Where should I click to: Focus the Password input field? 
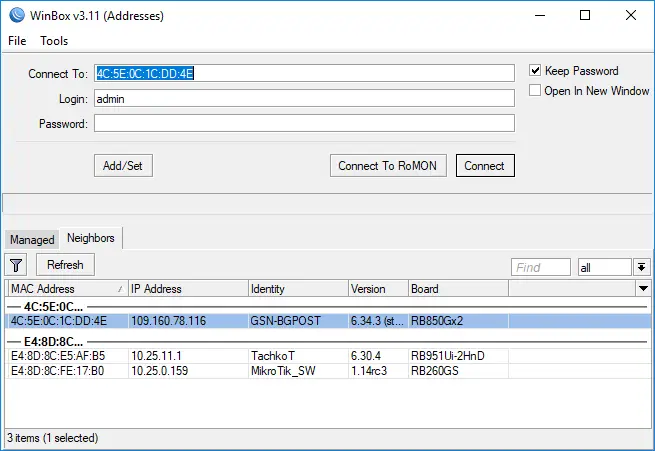tap(304, 124)
